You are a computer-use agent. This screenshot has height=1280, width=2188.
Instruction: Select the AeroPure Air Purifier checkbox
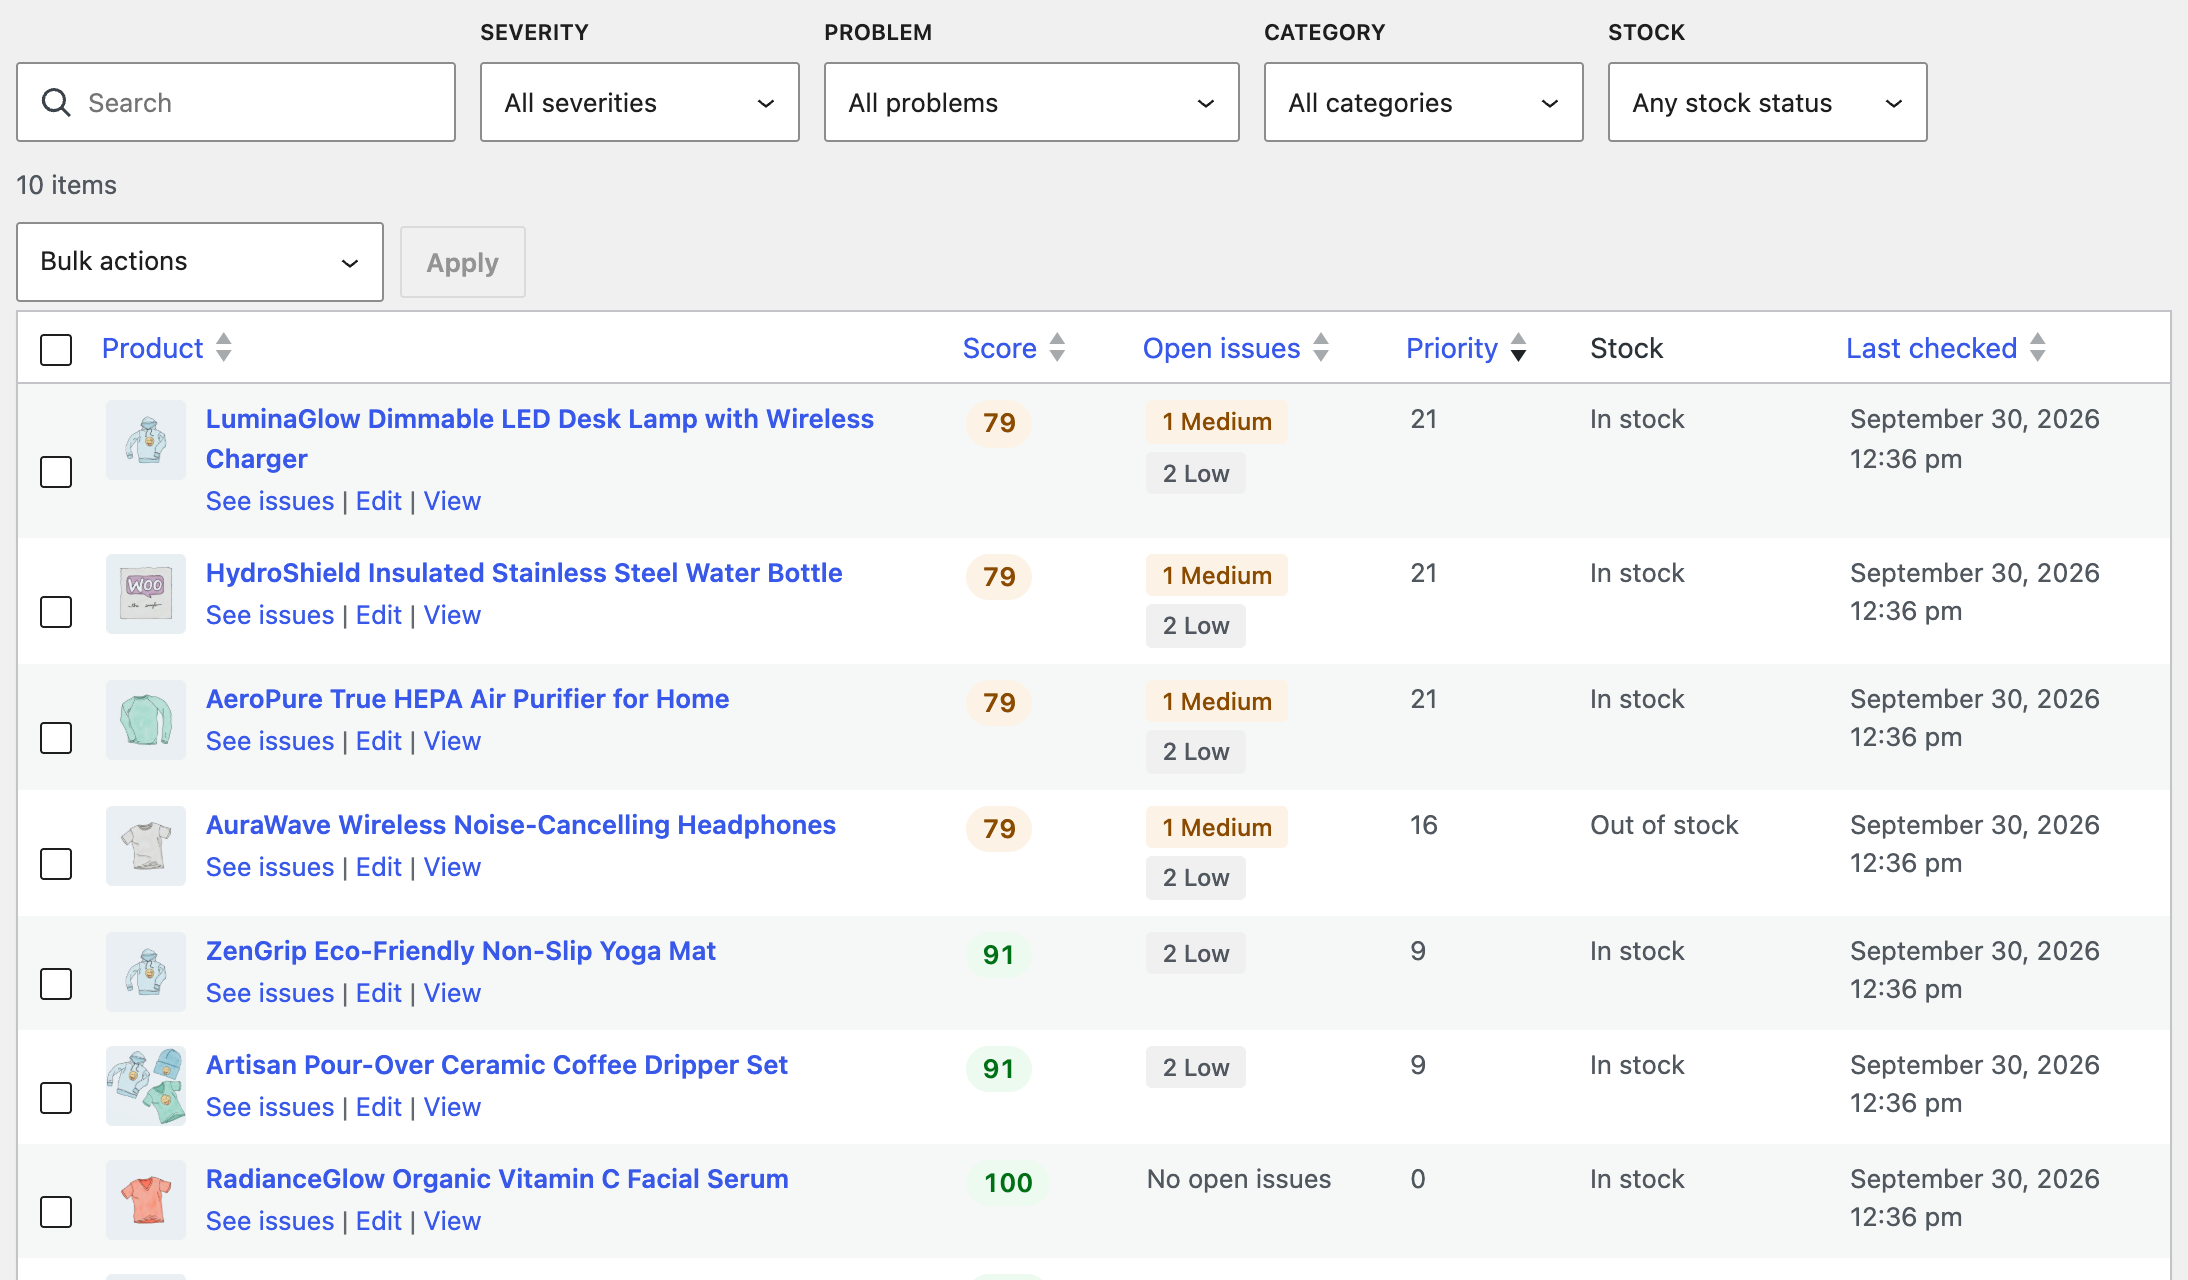point(56,738)
